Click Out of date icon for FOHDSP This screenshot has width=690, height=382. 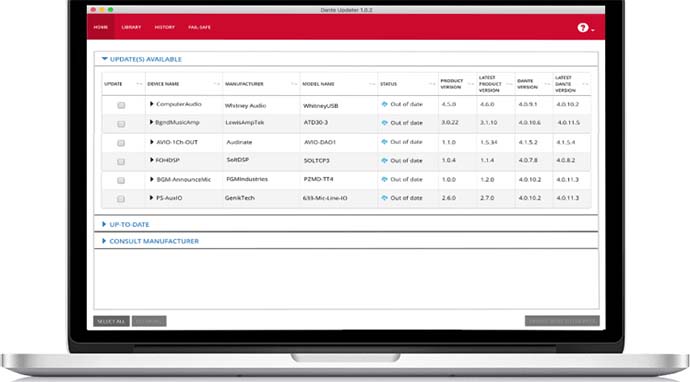[x=384, y=161]
